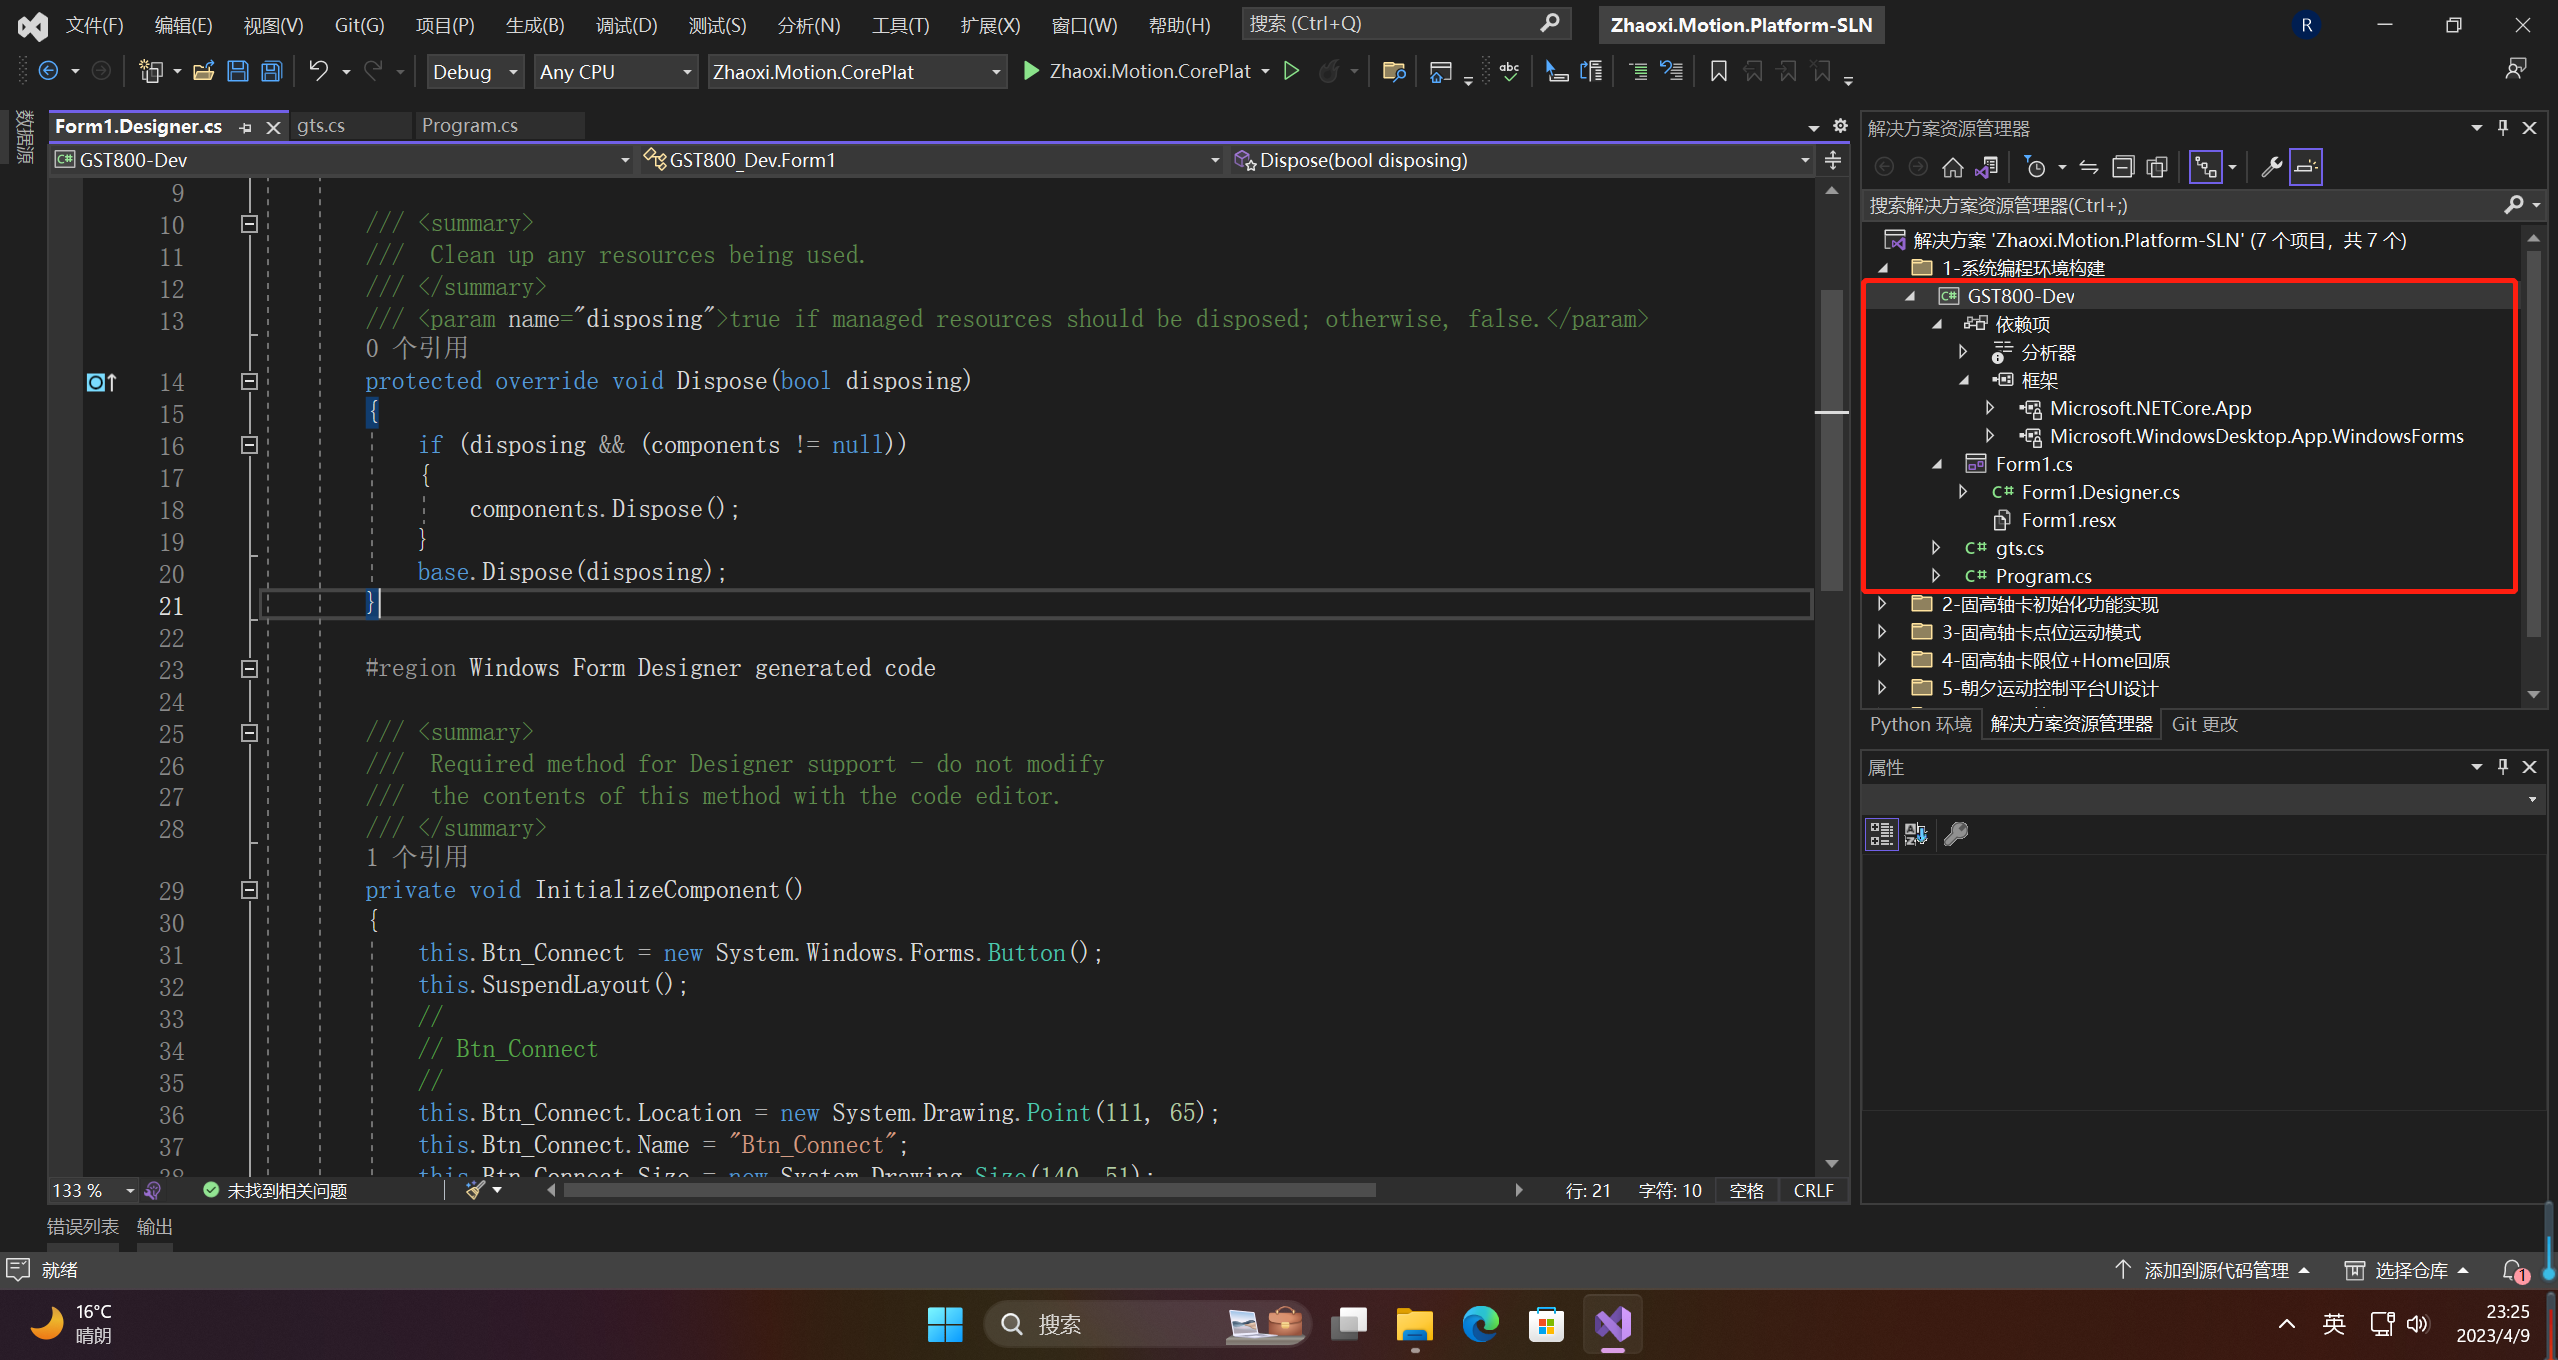Switch to the gts.cs editor tab
Viewport: 2558px width, 1360px height.
tap(321, 126)
